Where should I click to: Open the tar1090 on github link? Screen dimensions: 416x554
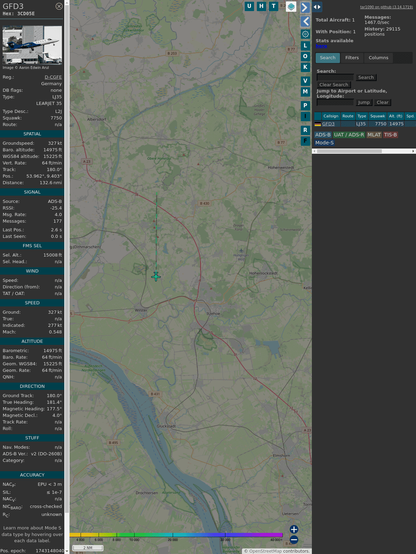(386, 7)
